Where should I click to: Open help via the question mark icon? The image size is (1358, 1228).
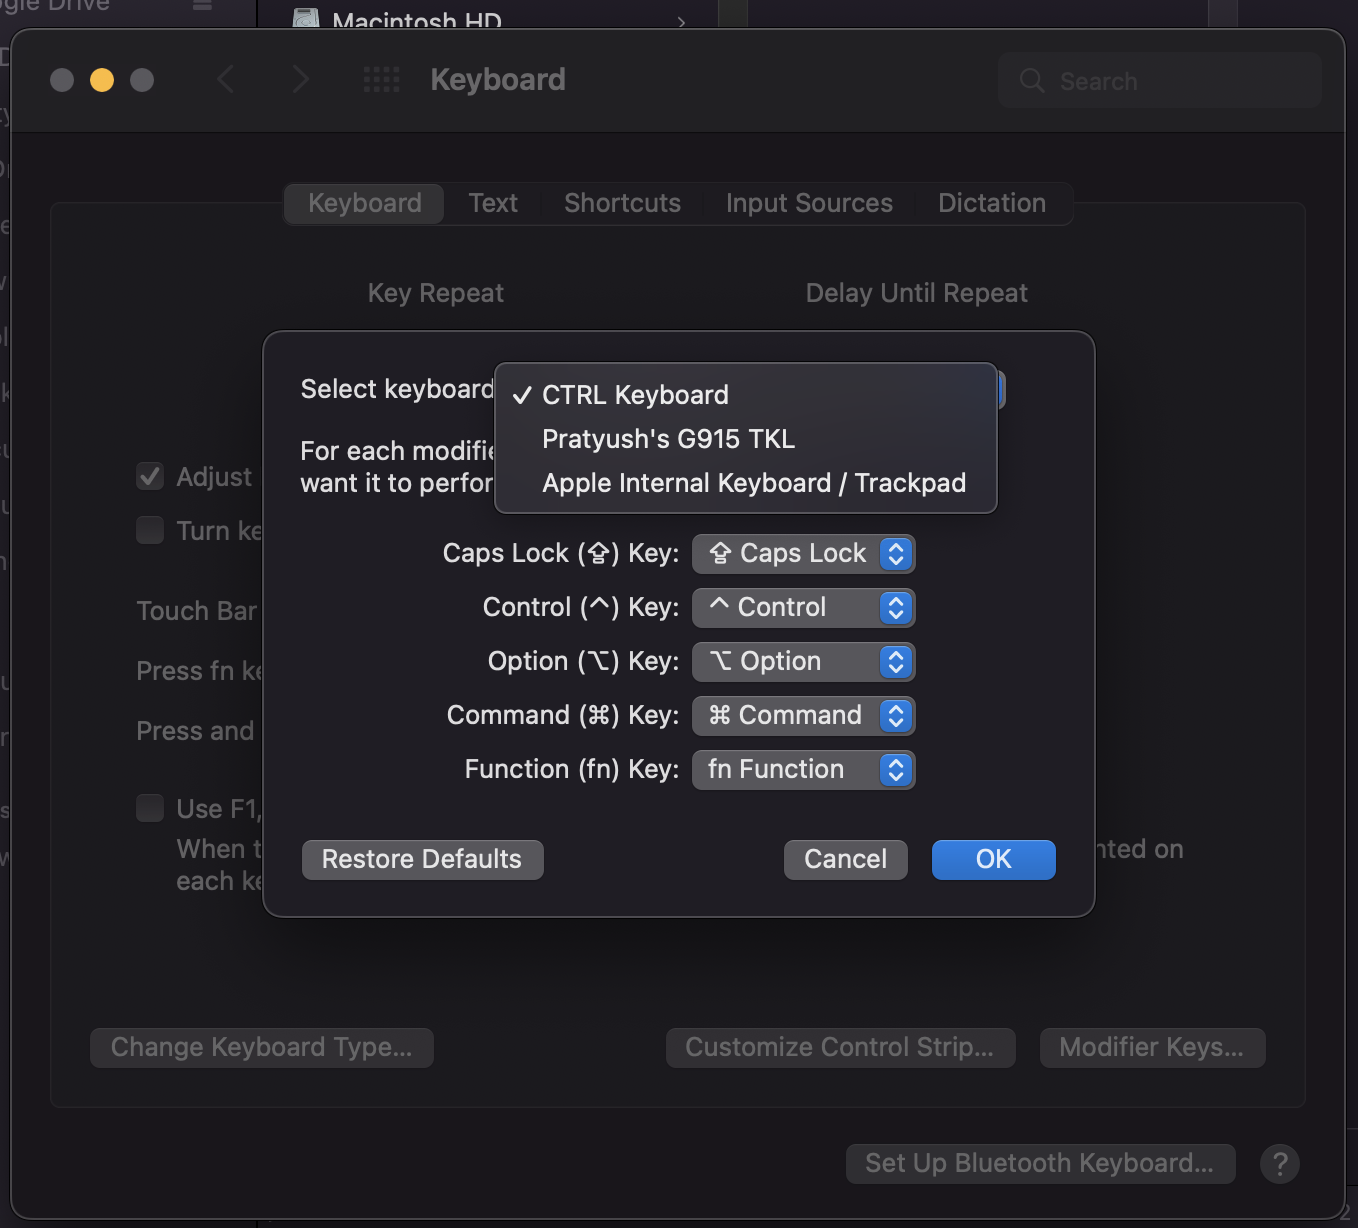[1279, 1163]
